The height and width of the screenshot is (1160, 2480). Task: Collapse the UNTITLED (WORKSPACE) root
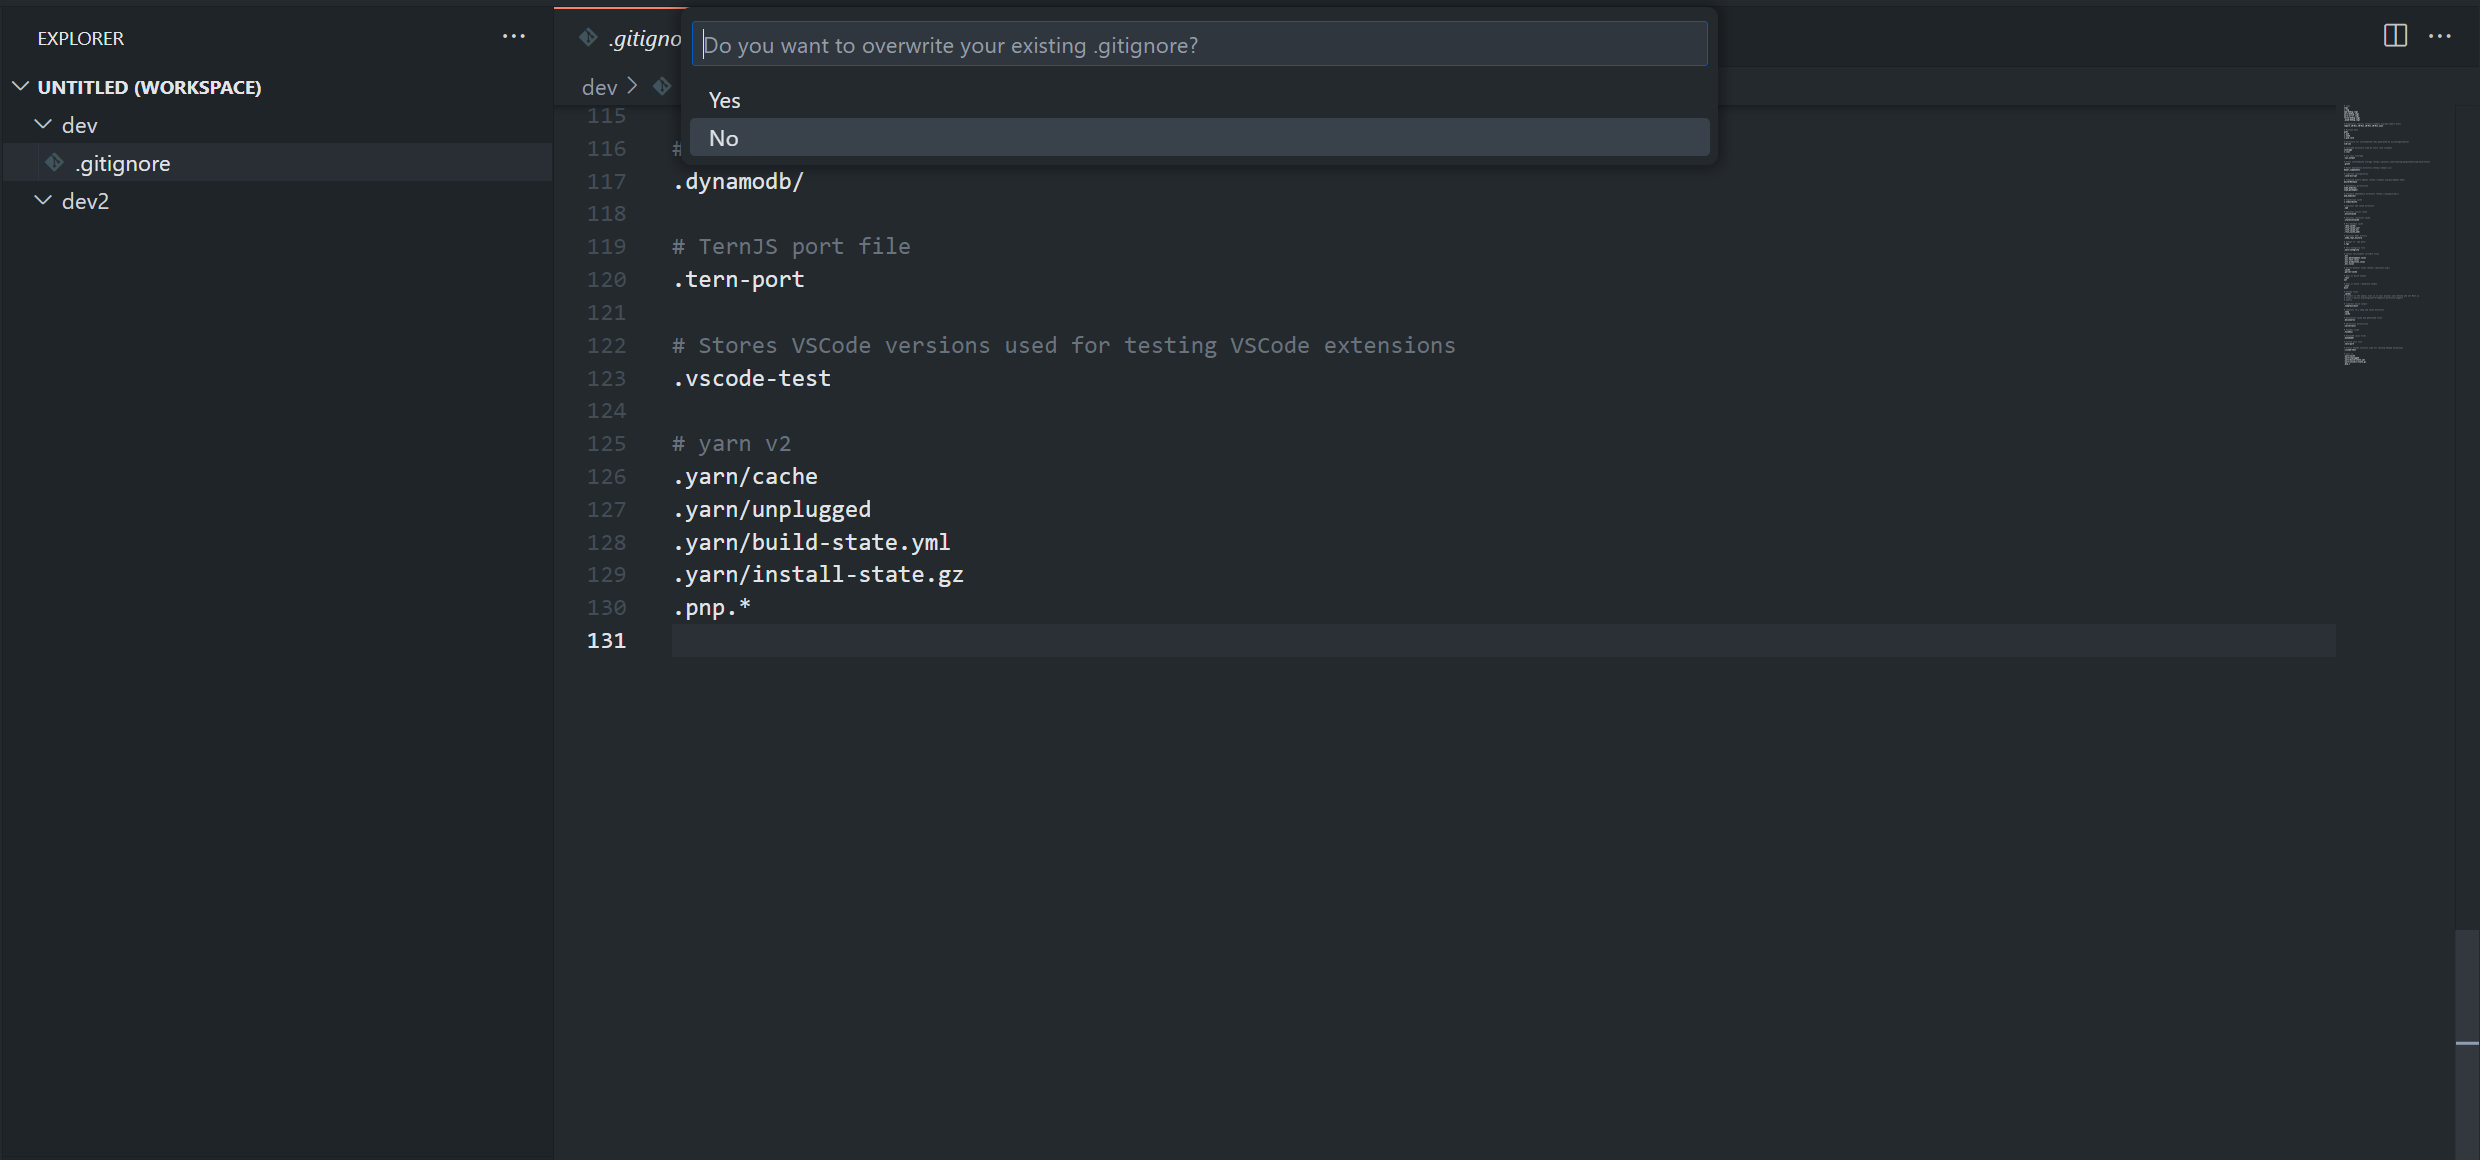coord(20,87)
